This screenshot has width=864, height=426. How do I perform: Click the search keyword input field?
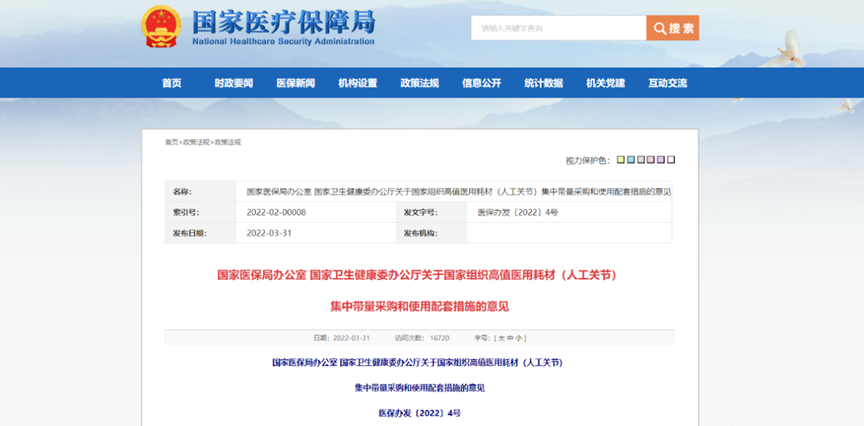coord(558,28)
